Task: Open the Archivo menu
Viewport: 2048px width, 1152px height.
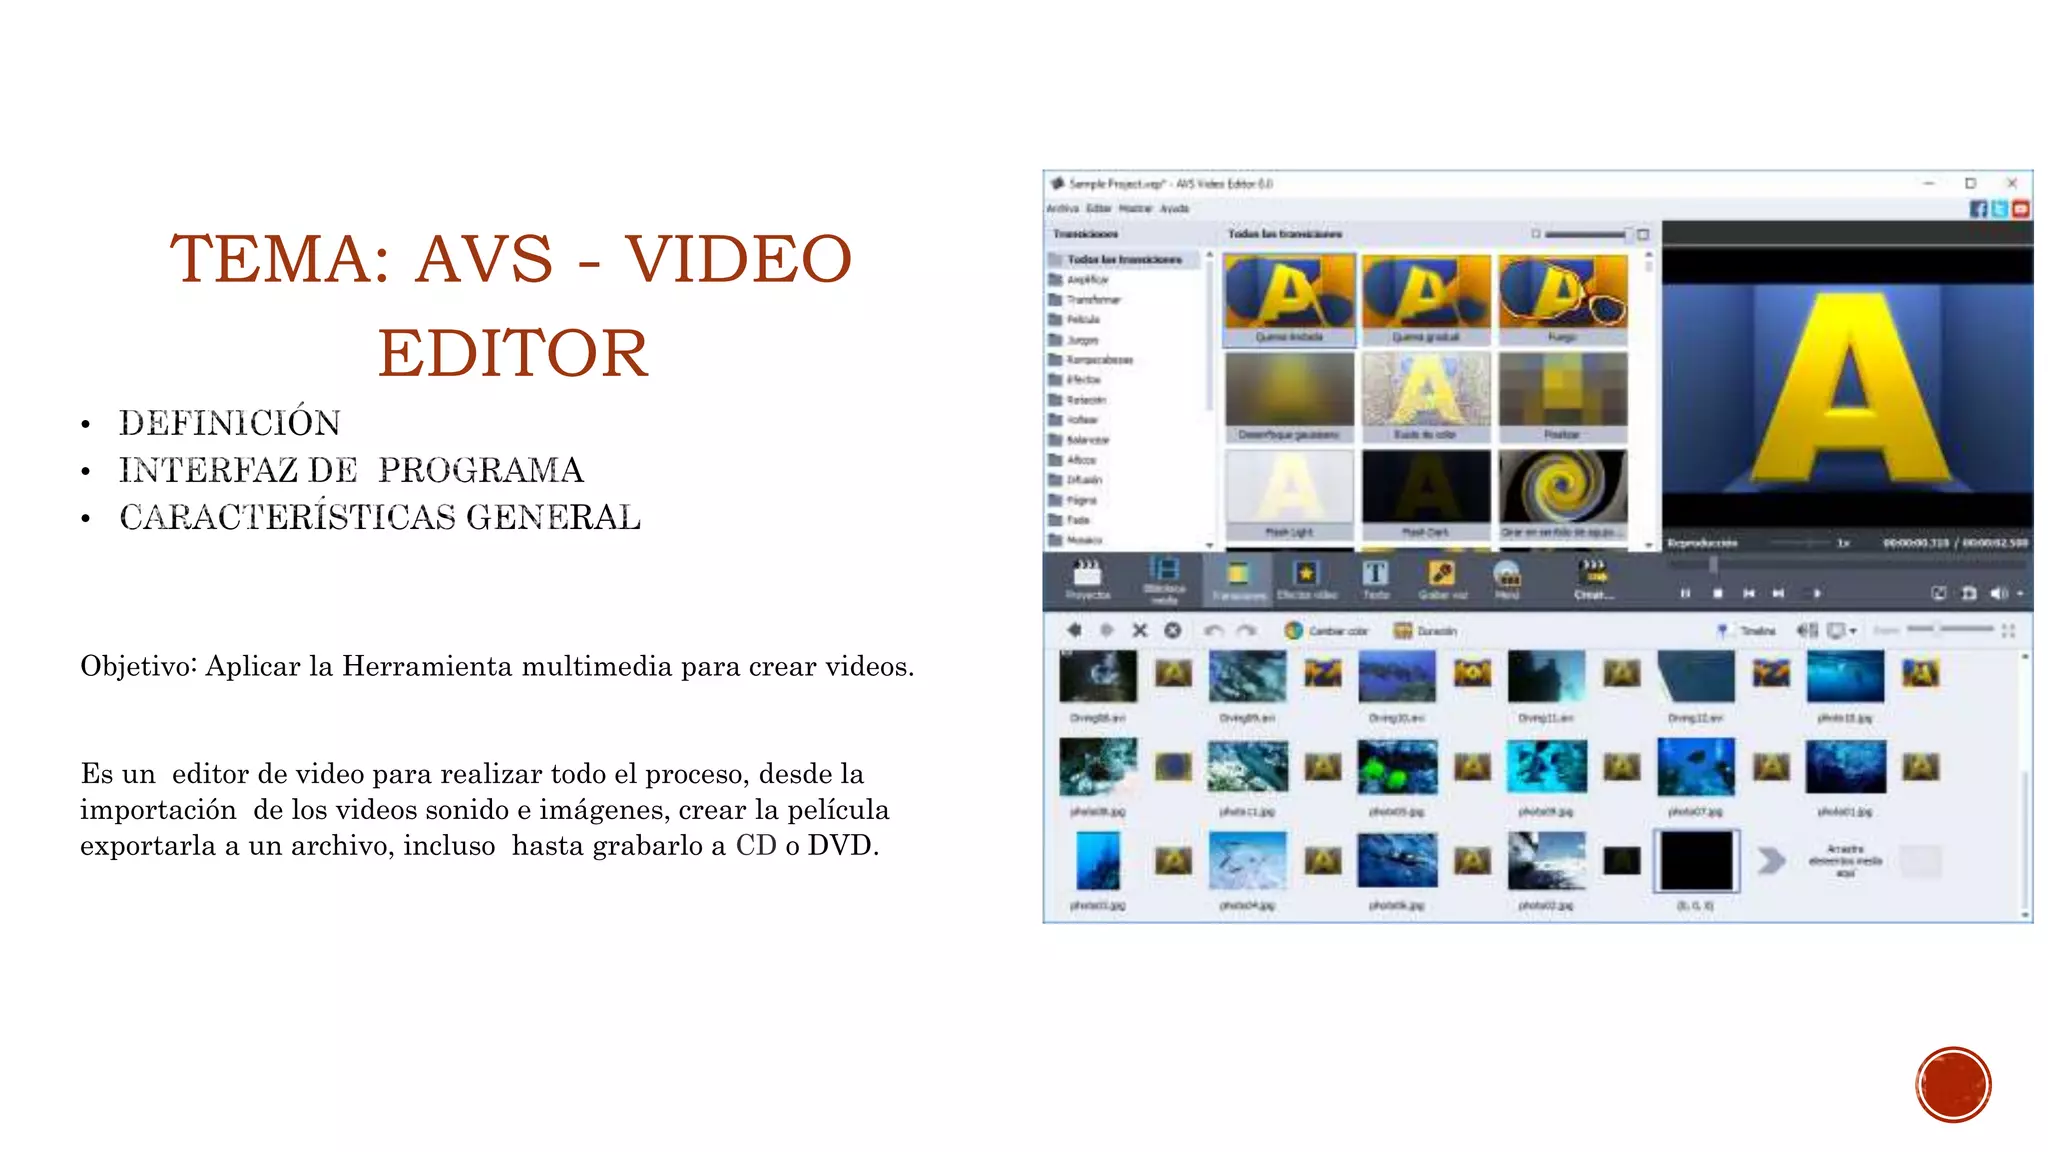Action: coord(1062,209)
